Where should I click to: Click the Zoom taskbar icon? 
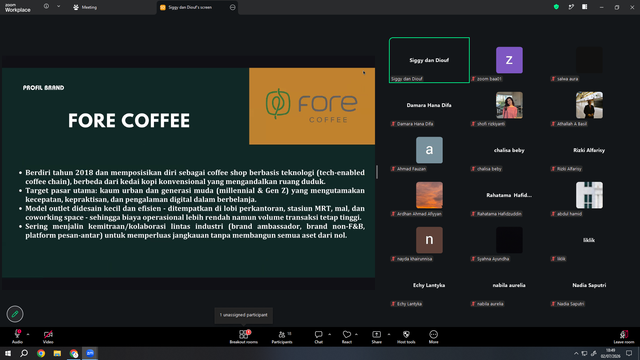(90, 353)
